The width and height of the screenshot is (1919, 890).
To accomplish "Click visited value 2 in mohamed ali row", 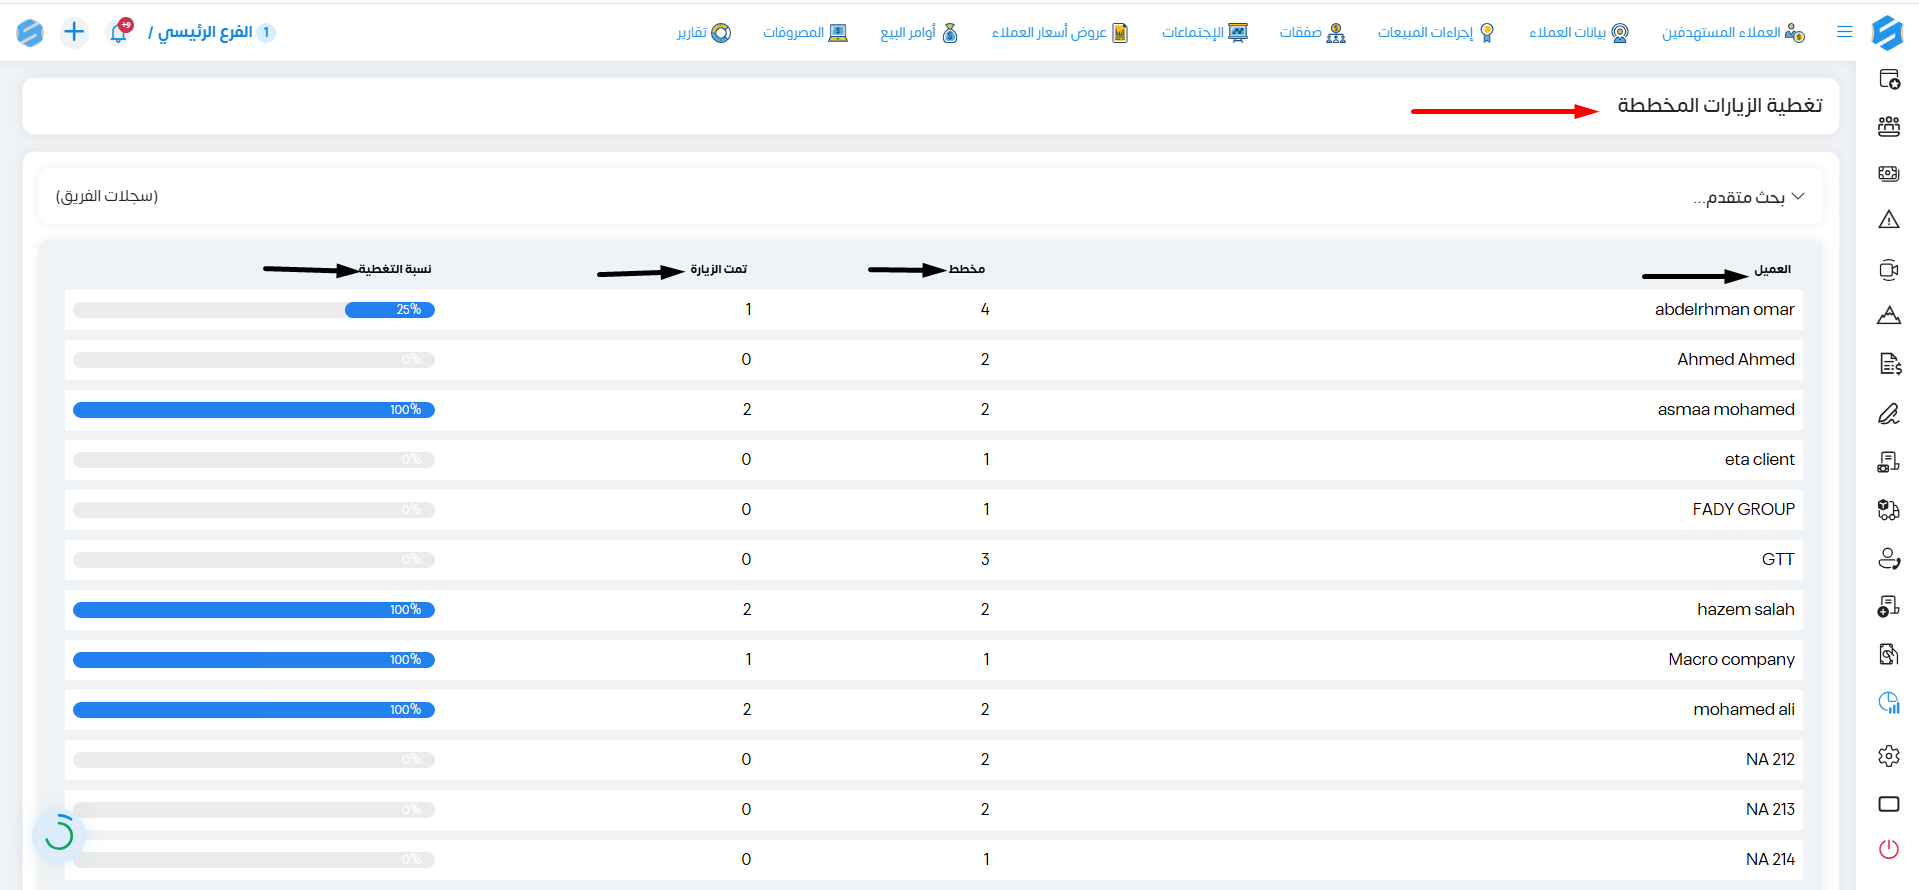I will pos(747,710).
